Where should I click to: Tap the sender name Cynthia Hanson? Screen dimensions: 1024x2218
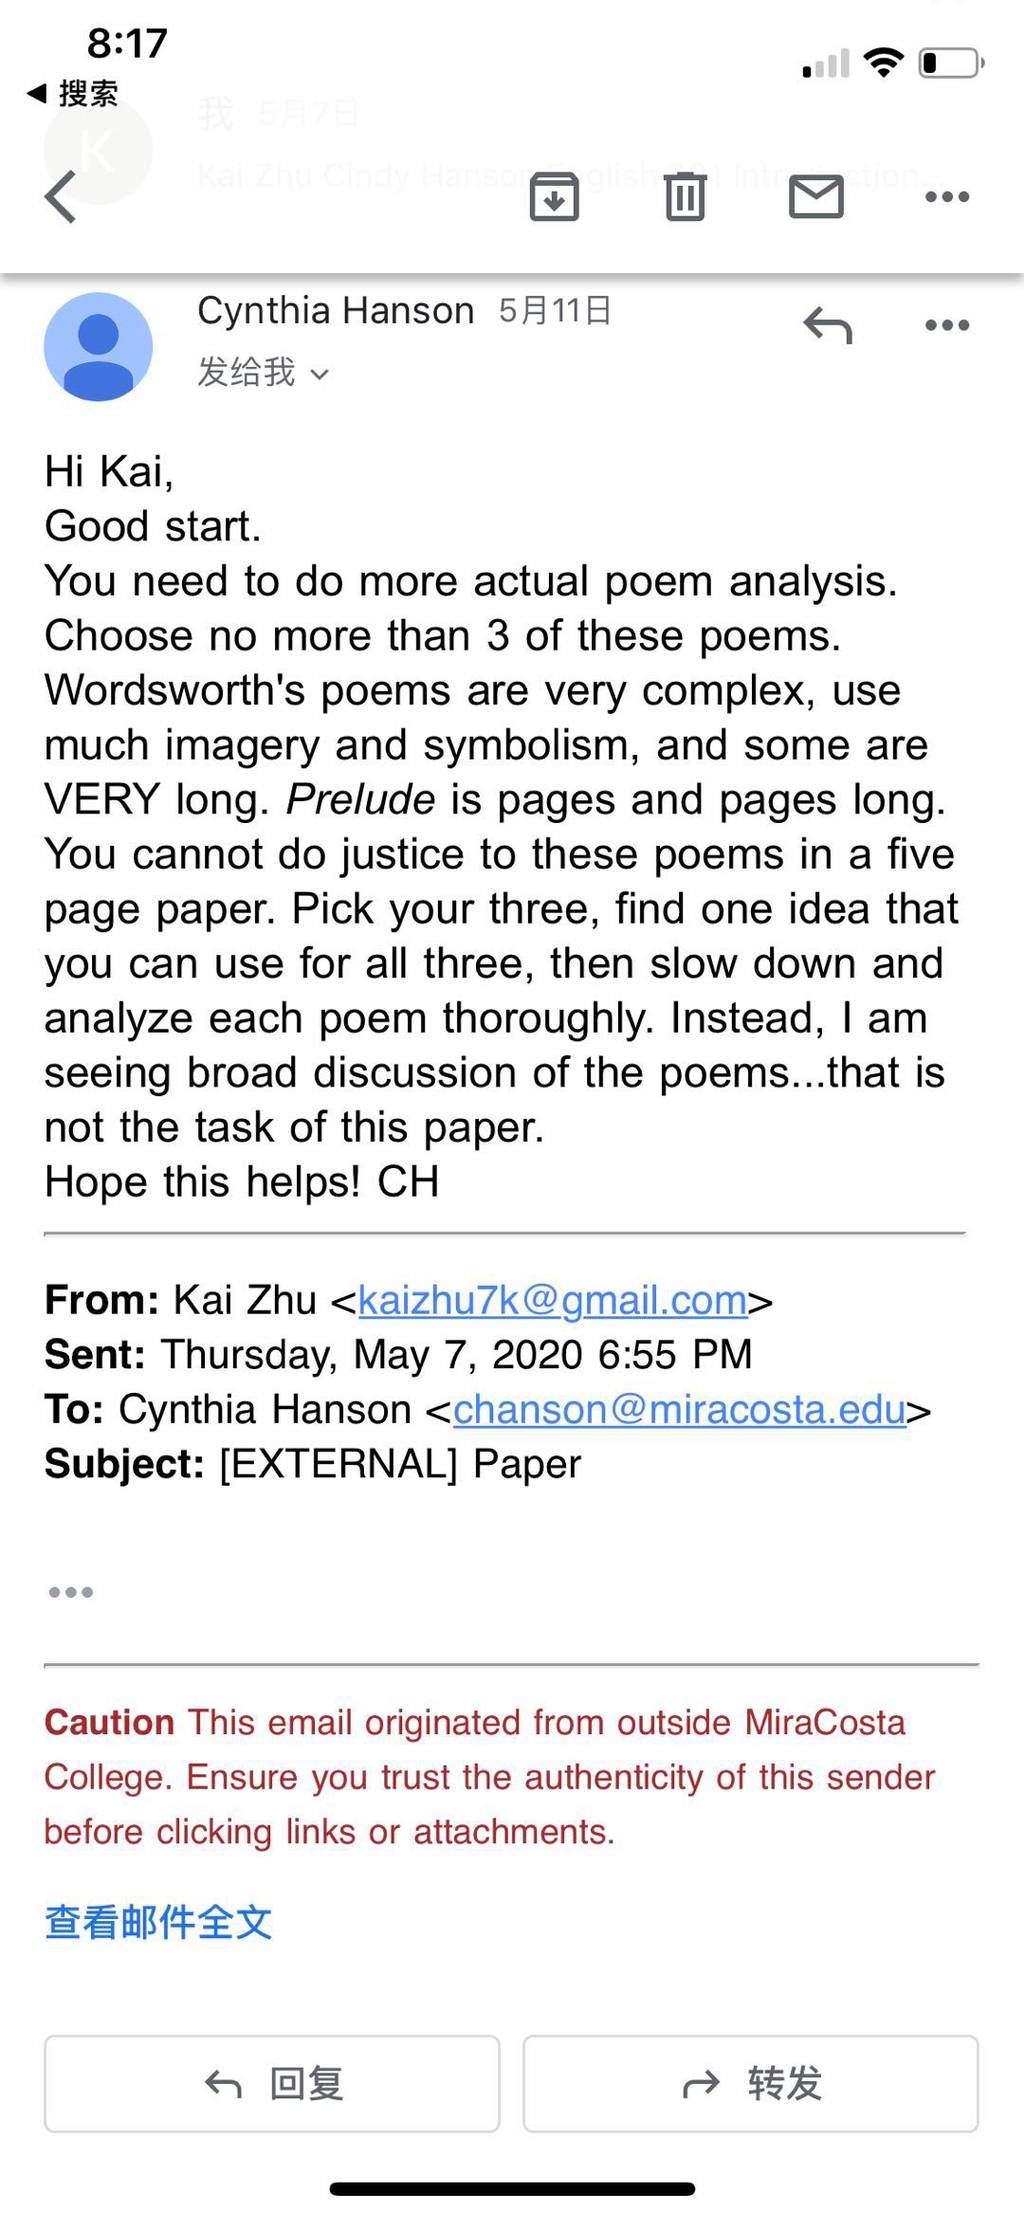click(335, 311)
